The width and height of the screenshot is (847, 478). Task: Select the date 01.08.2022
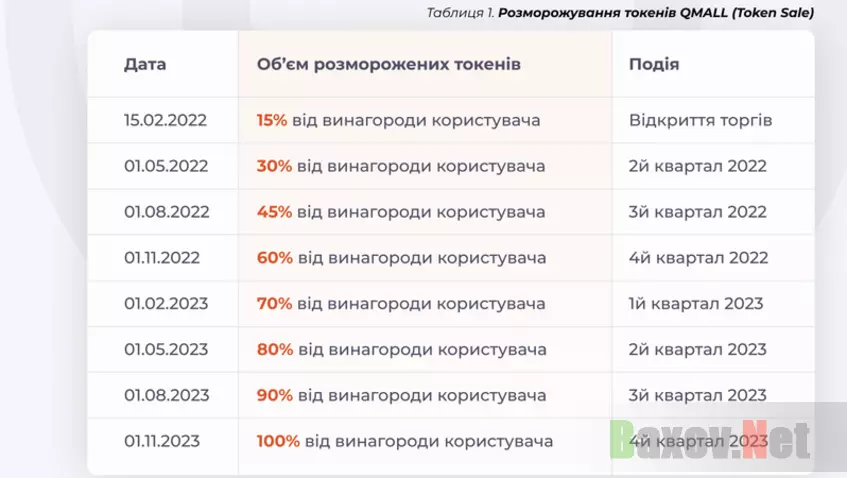(166, 212)
